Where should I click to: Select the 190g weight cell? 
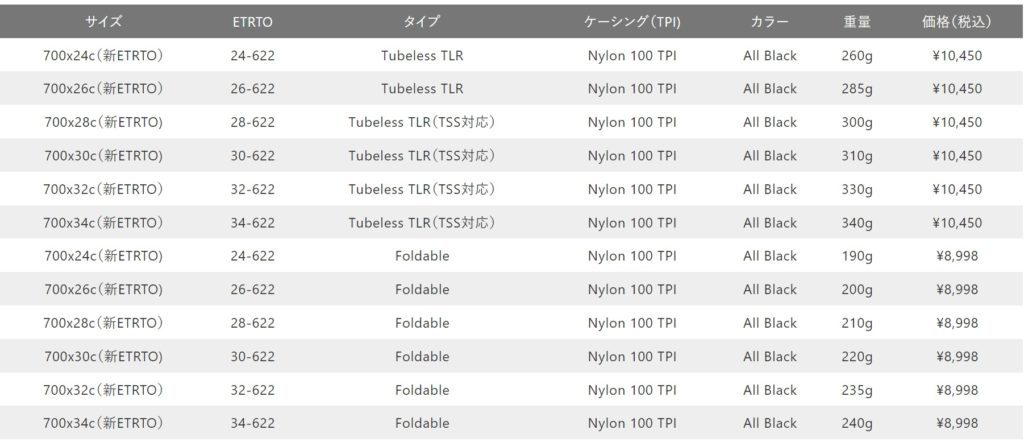pyautogui.click(x=857, y=256)
